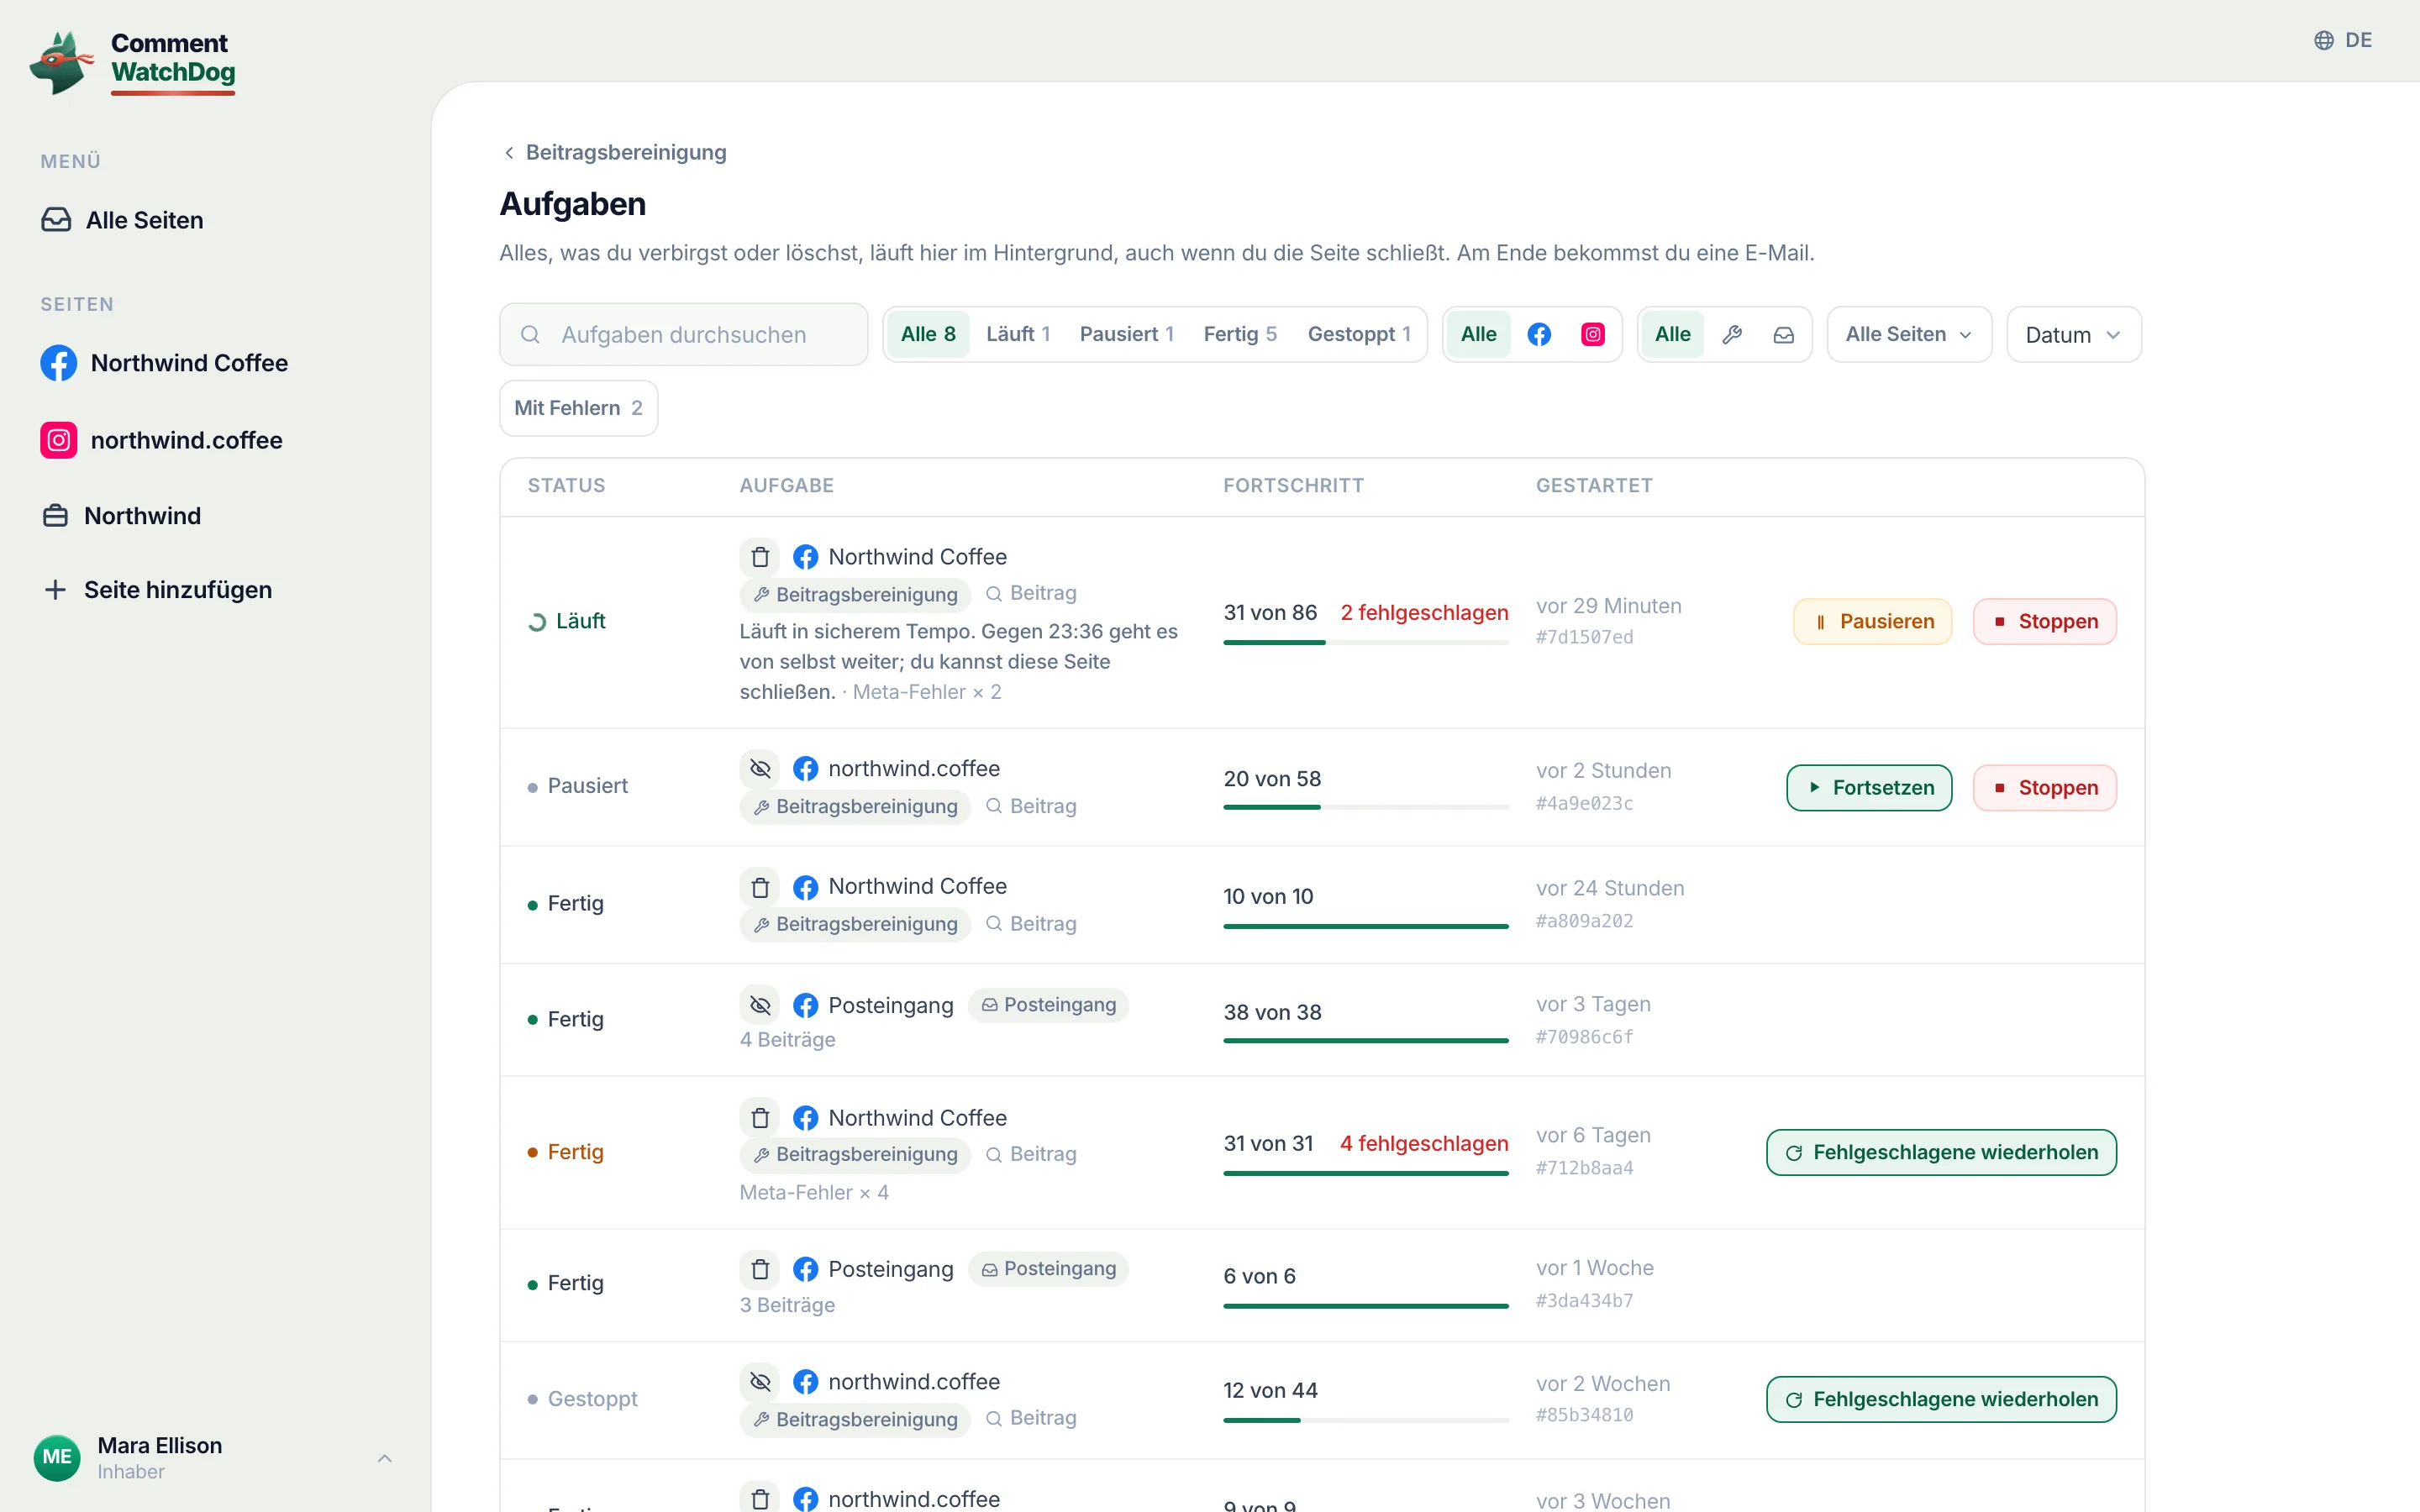The image size is (2420, 1512).
Task: Filter by cleanup wrench icon
Action: click(1732, 334)
